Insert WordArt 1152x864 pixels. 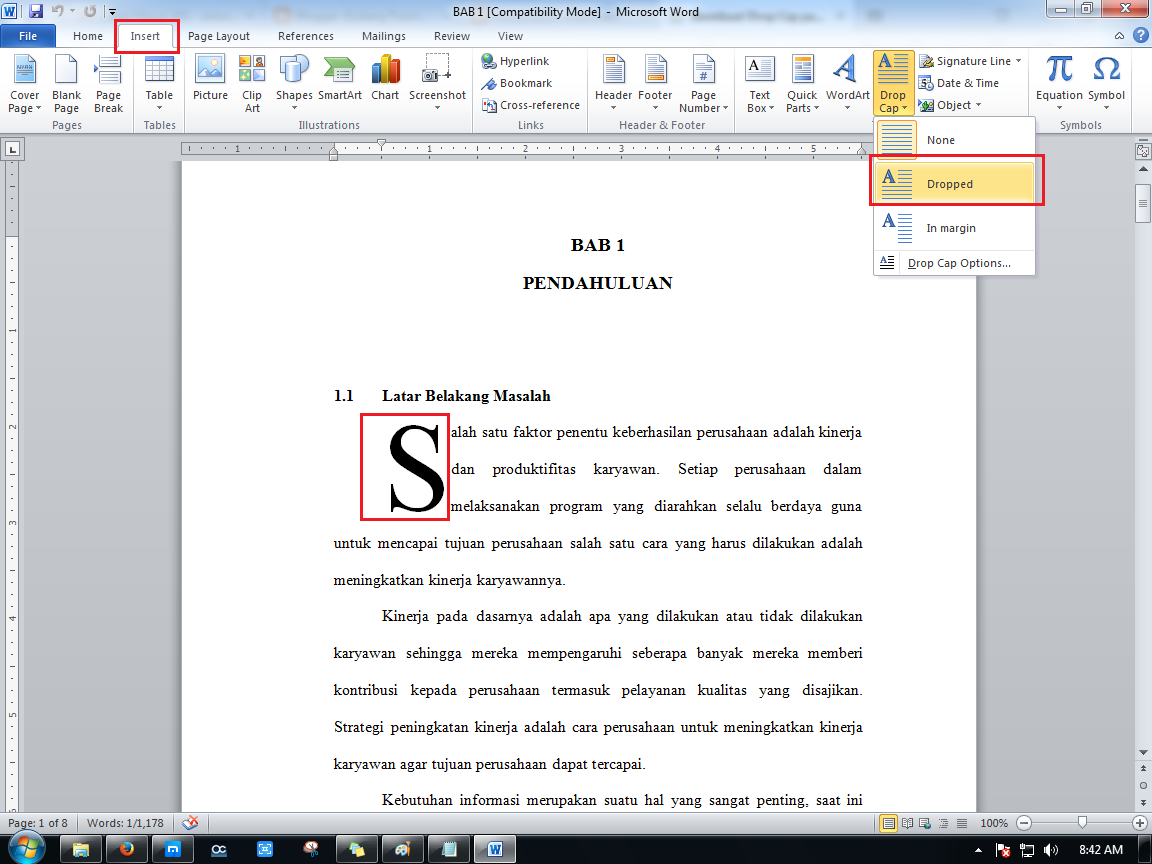click(847, 82)
